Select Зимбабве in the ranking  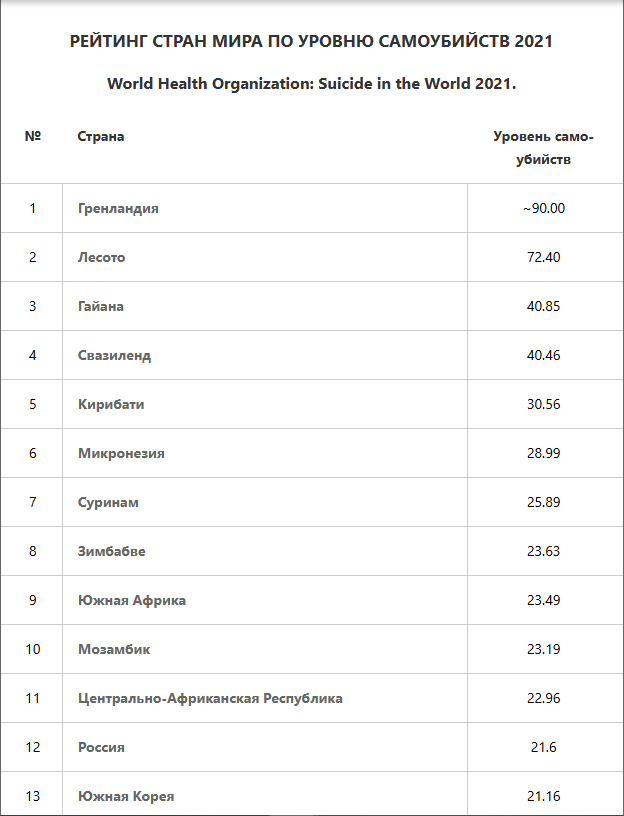(x=112, y=551)
